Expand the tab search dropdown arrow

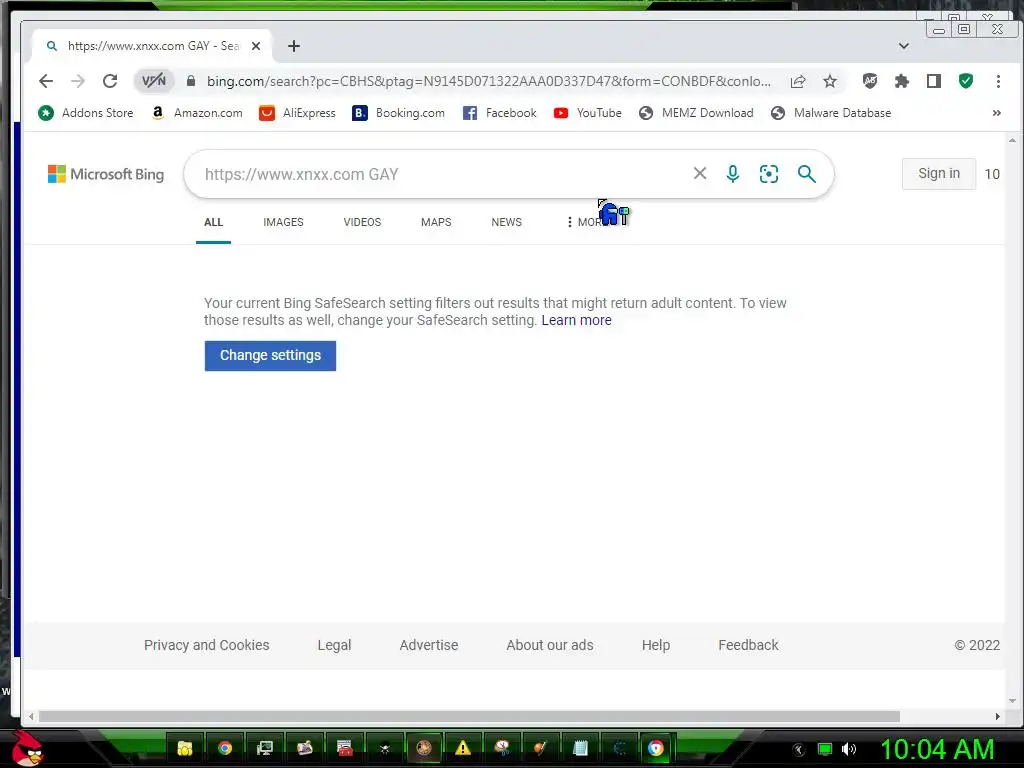tap(904, 46)
